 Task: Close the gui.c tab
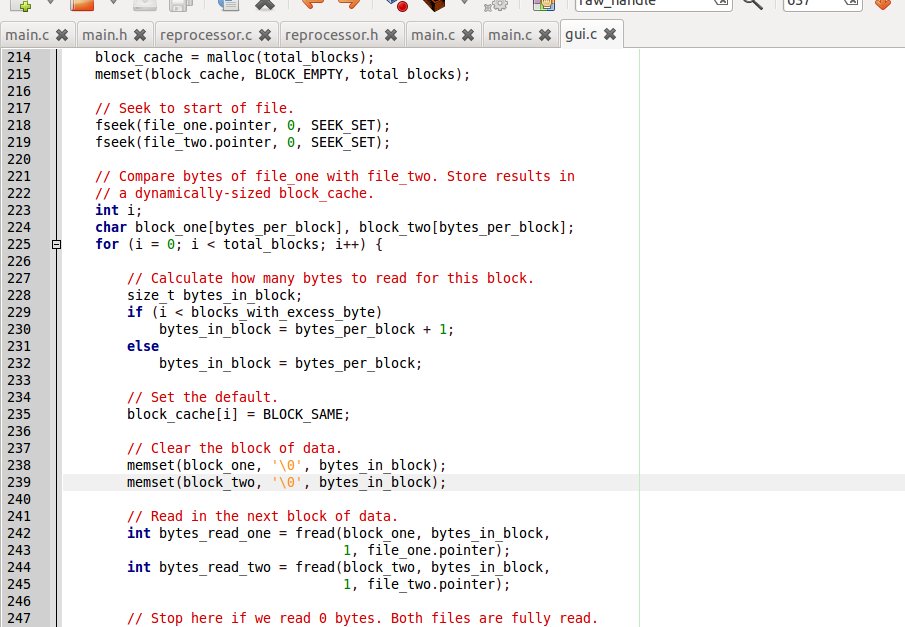tap(609, 34)
